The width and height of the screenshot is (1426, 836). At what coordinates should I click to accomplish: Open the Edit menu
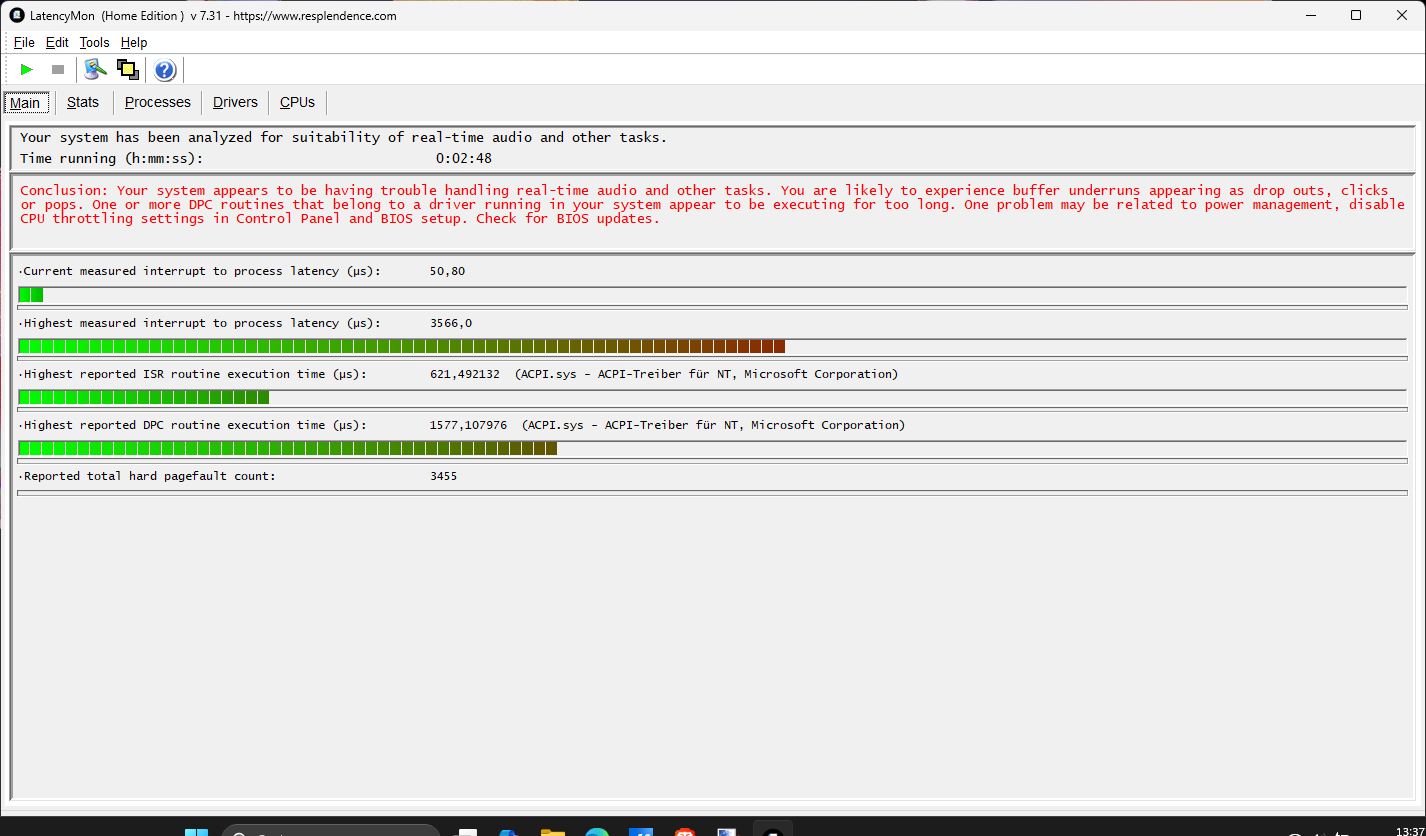[x=57, y=43]
